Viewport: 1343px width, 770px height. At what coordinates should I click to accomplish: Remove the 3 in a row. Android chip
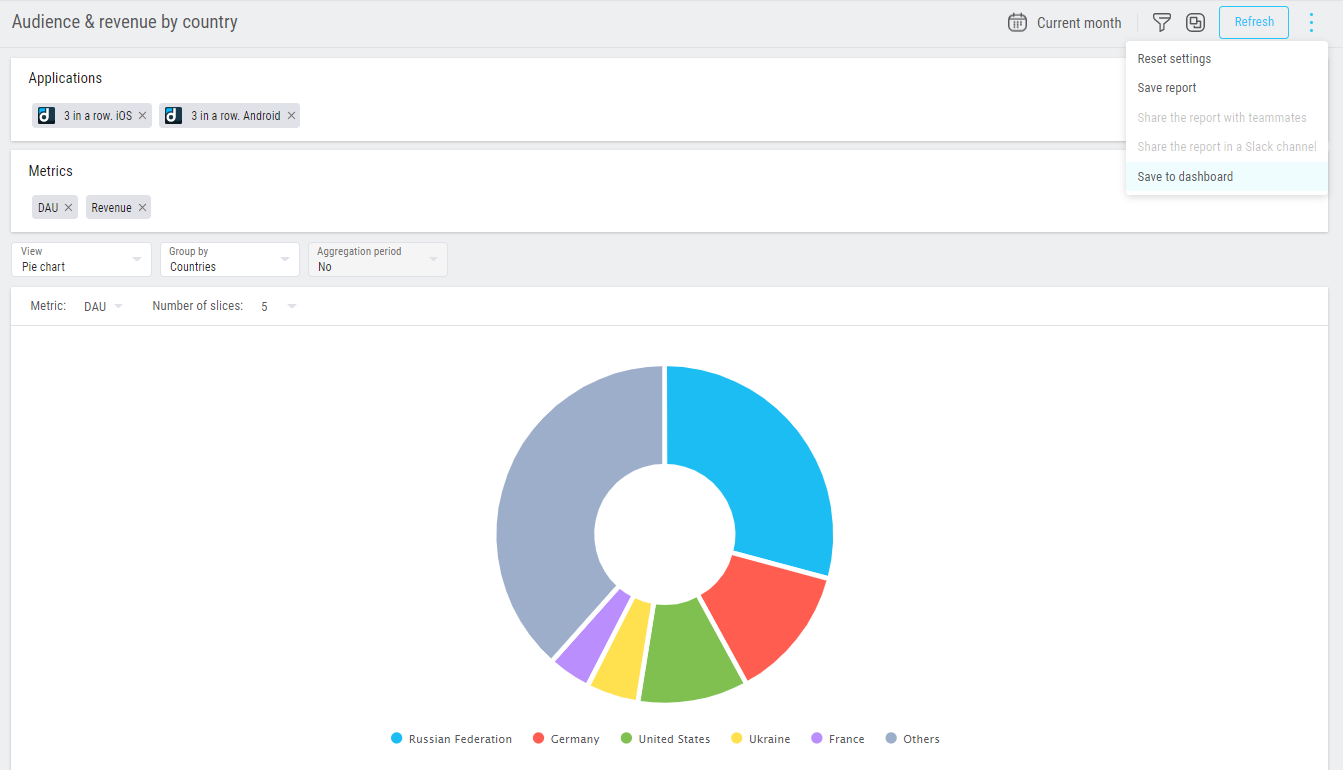point(291,116)
